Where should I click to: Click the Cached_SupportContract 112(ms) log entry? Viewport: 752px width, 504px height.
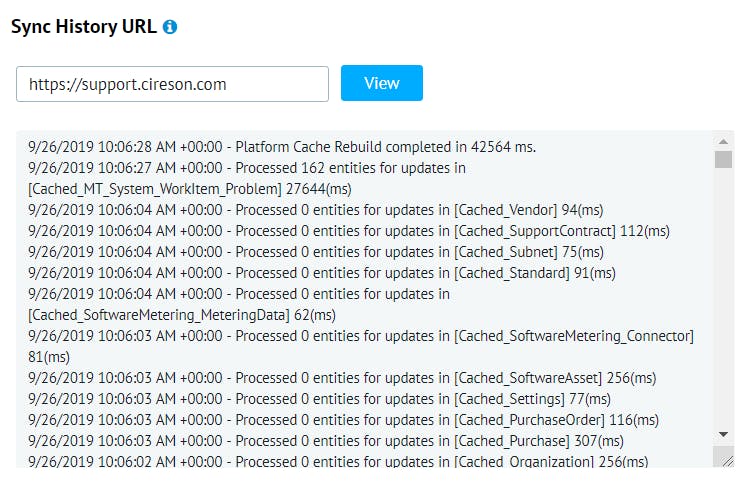tap(349, 231)
